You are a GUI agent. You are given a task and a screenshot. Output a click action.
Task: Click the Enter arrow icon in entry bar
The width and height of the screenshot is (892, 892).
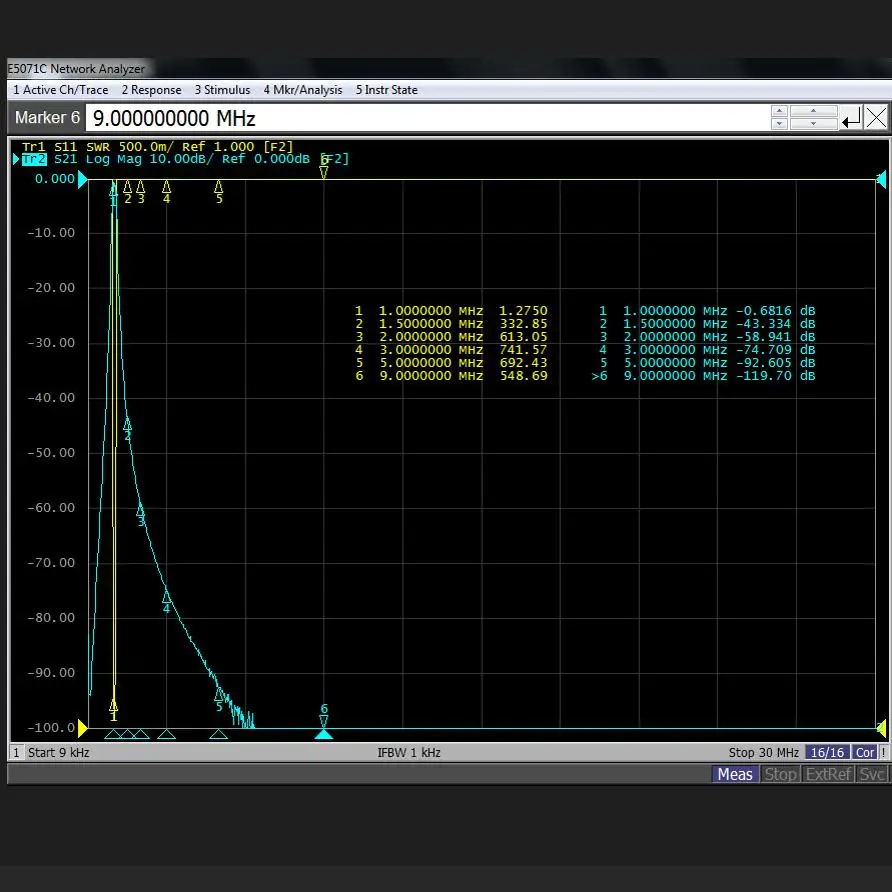pos(851,118)
